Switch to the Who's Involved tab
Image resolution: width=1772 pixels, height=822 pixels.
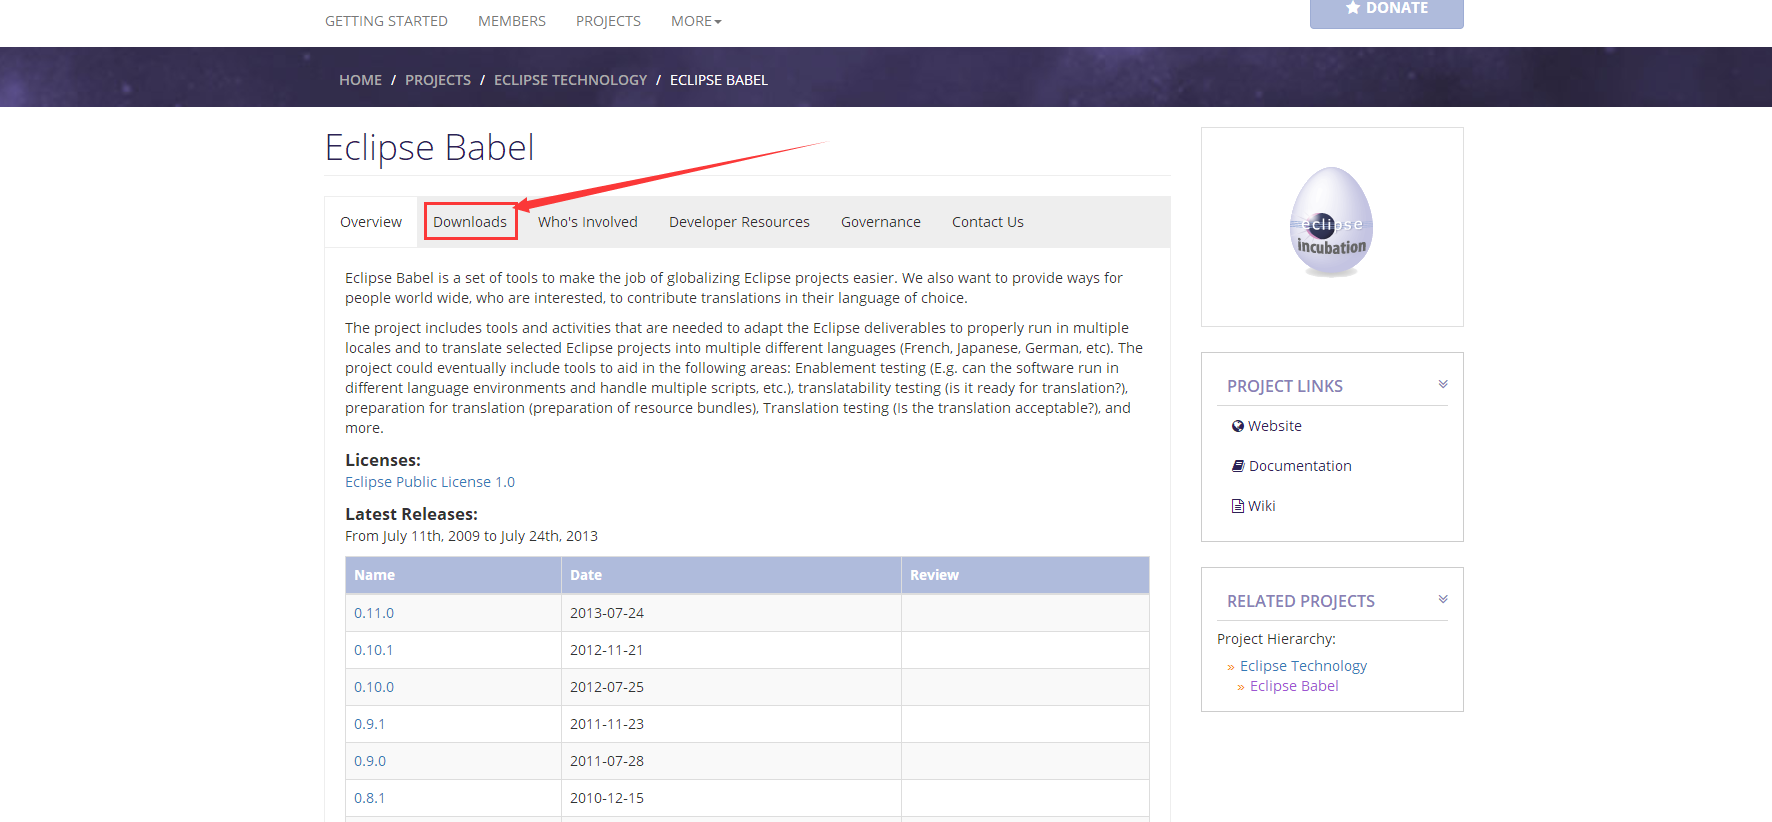pos(588,222)
